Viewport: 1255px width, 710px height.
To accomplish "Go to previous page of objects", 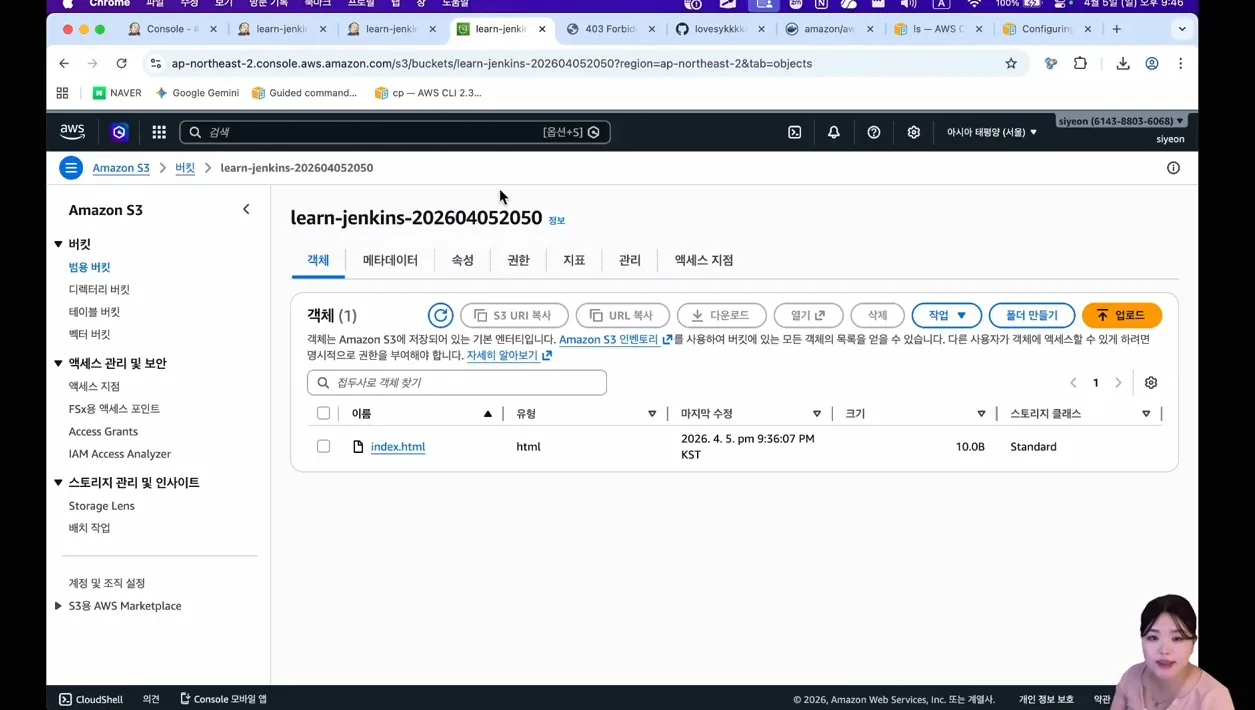I will [1073, 383].
